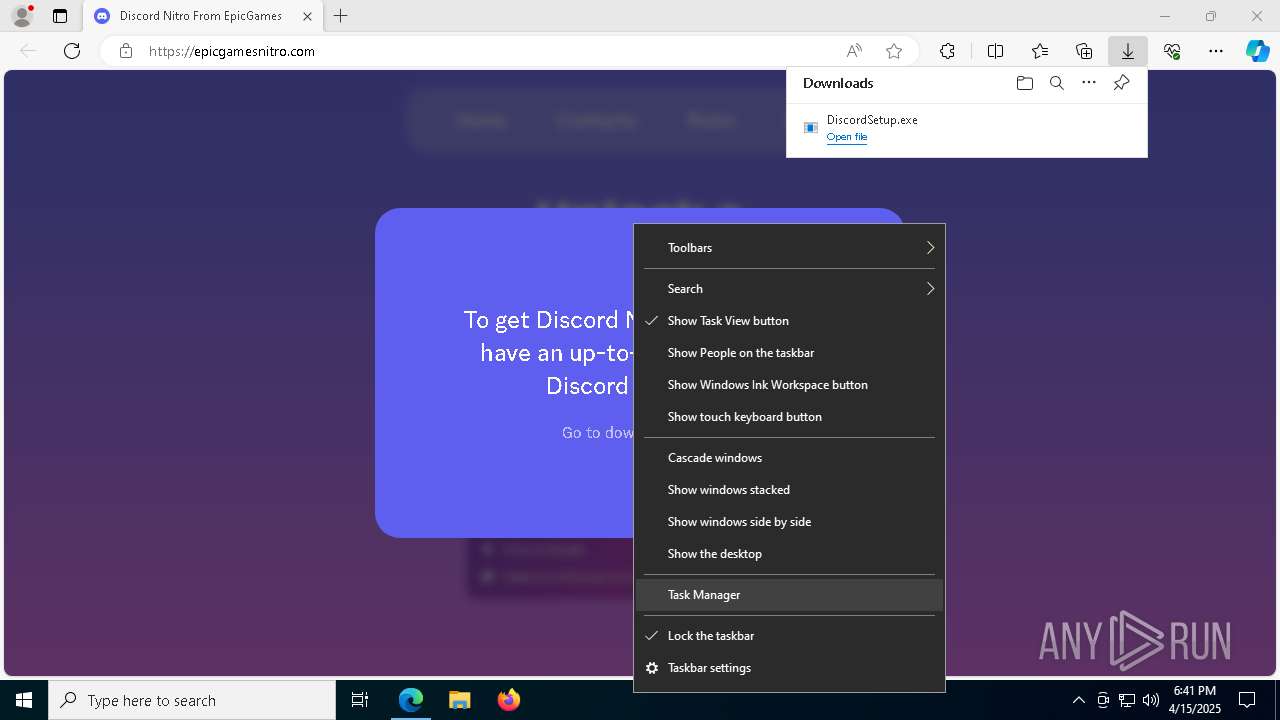1280x720 pixels.
Task: Toggle Show People on the taskbar
Action: (789, 353)
